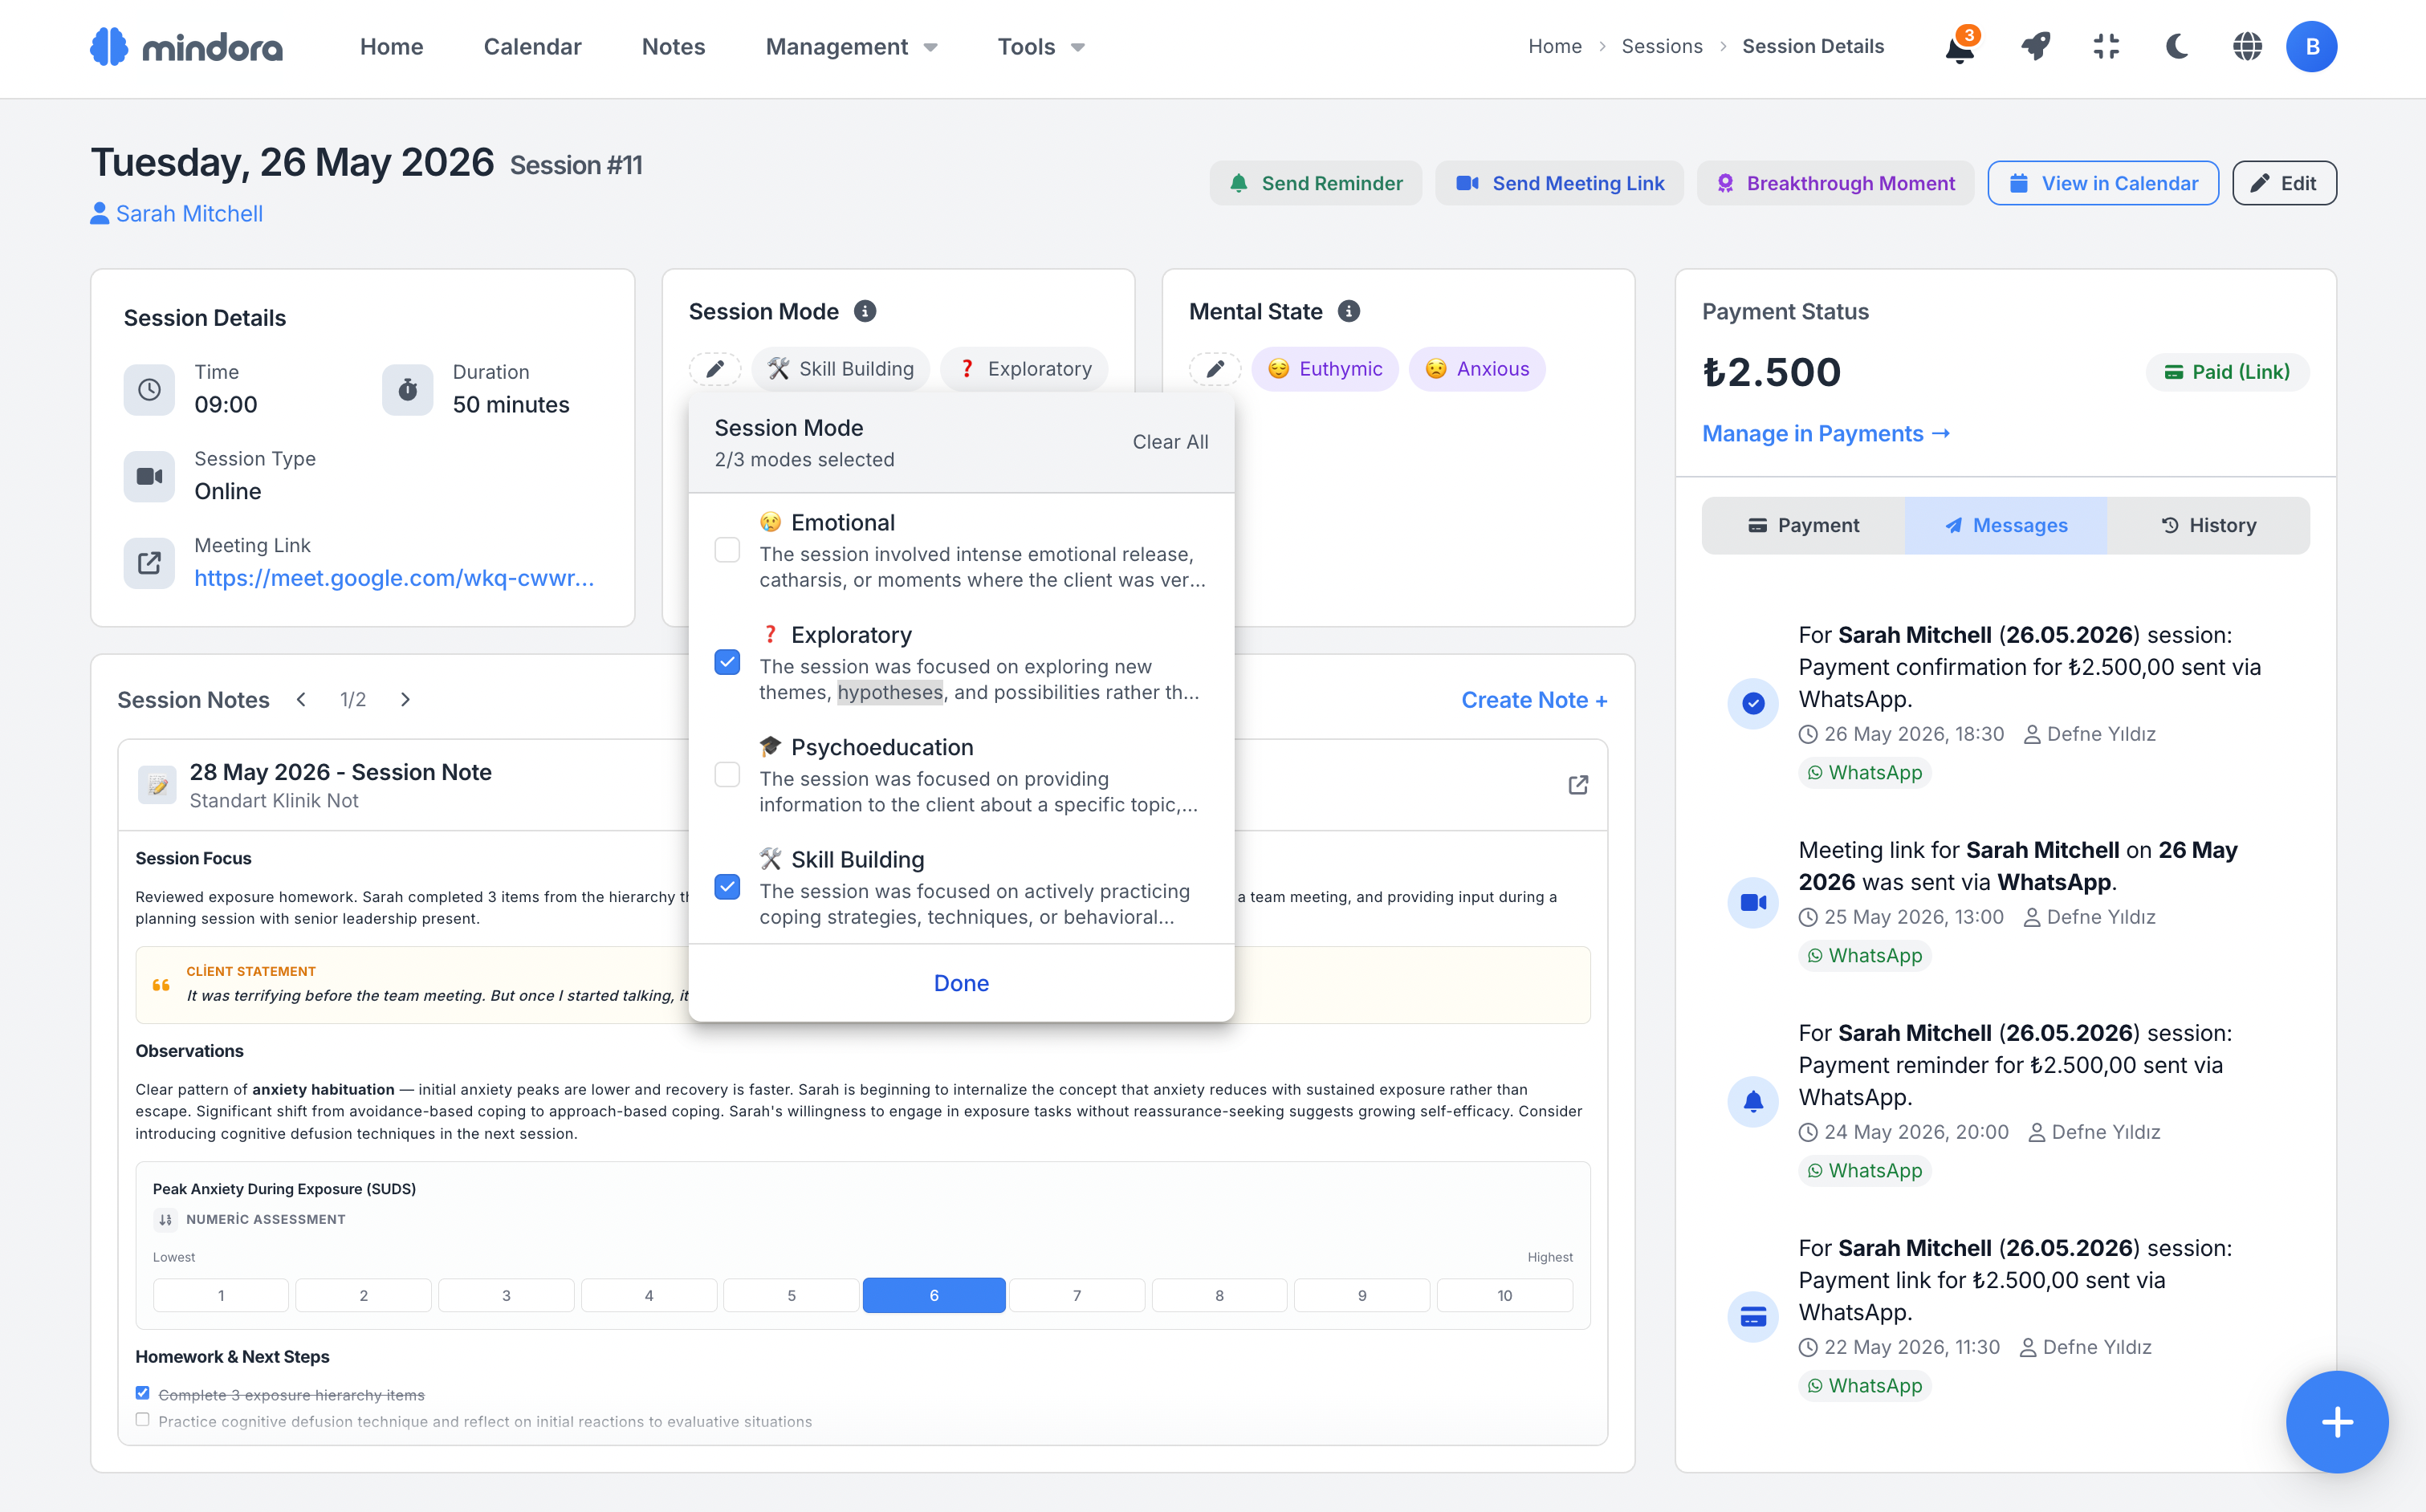This screenshot has height=1512, width=2426.
Task: Go to Sessions in the breadcrumb
Action: tap(1661, 47)
